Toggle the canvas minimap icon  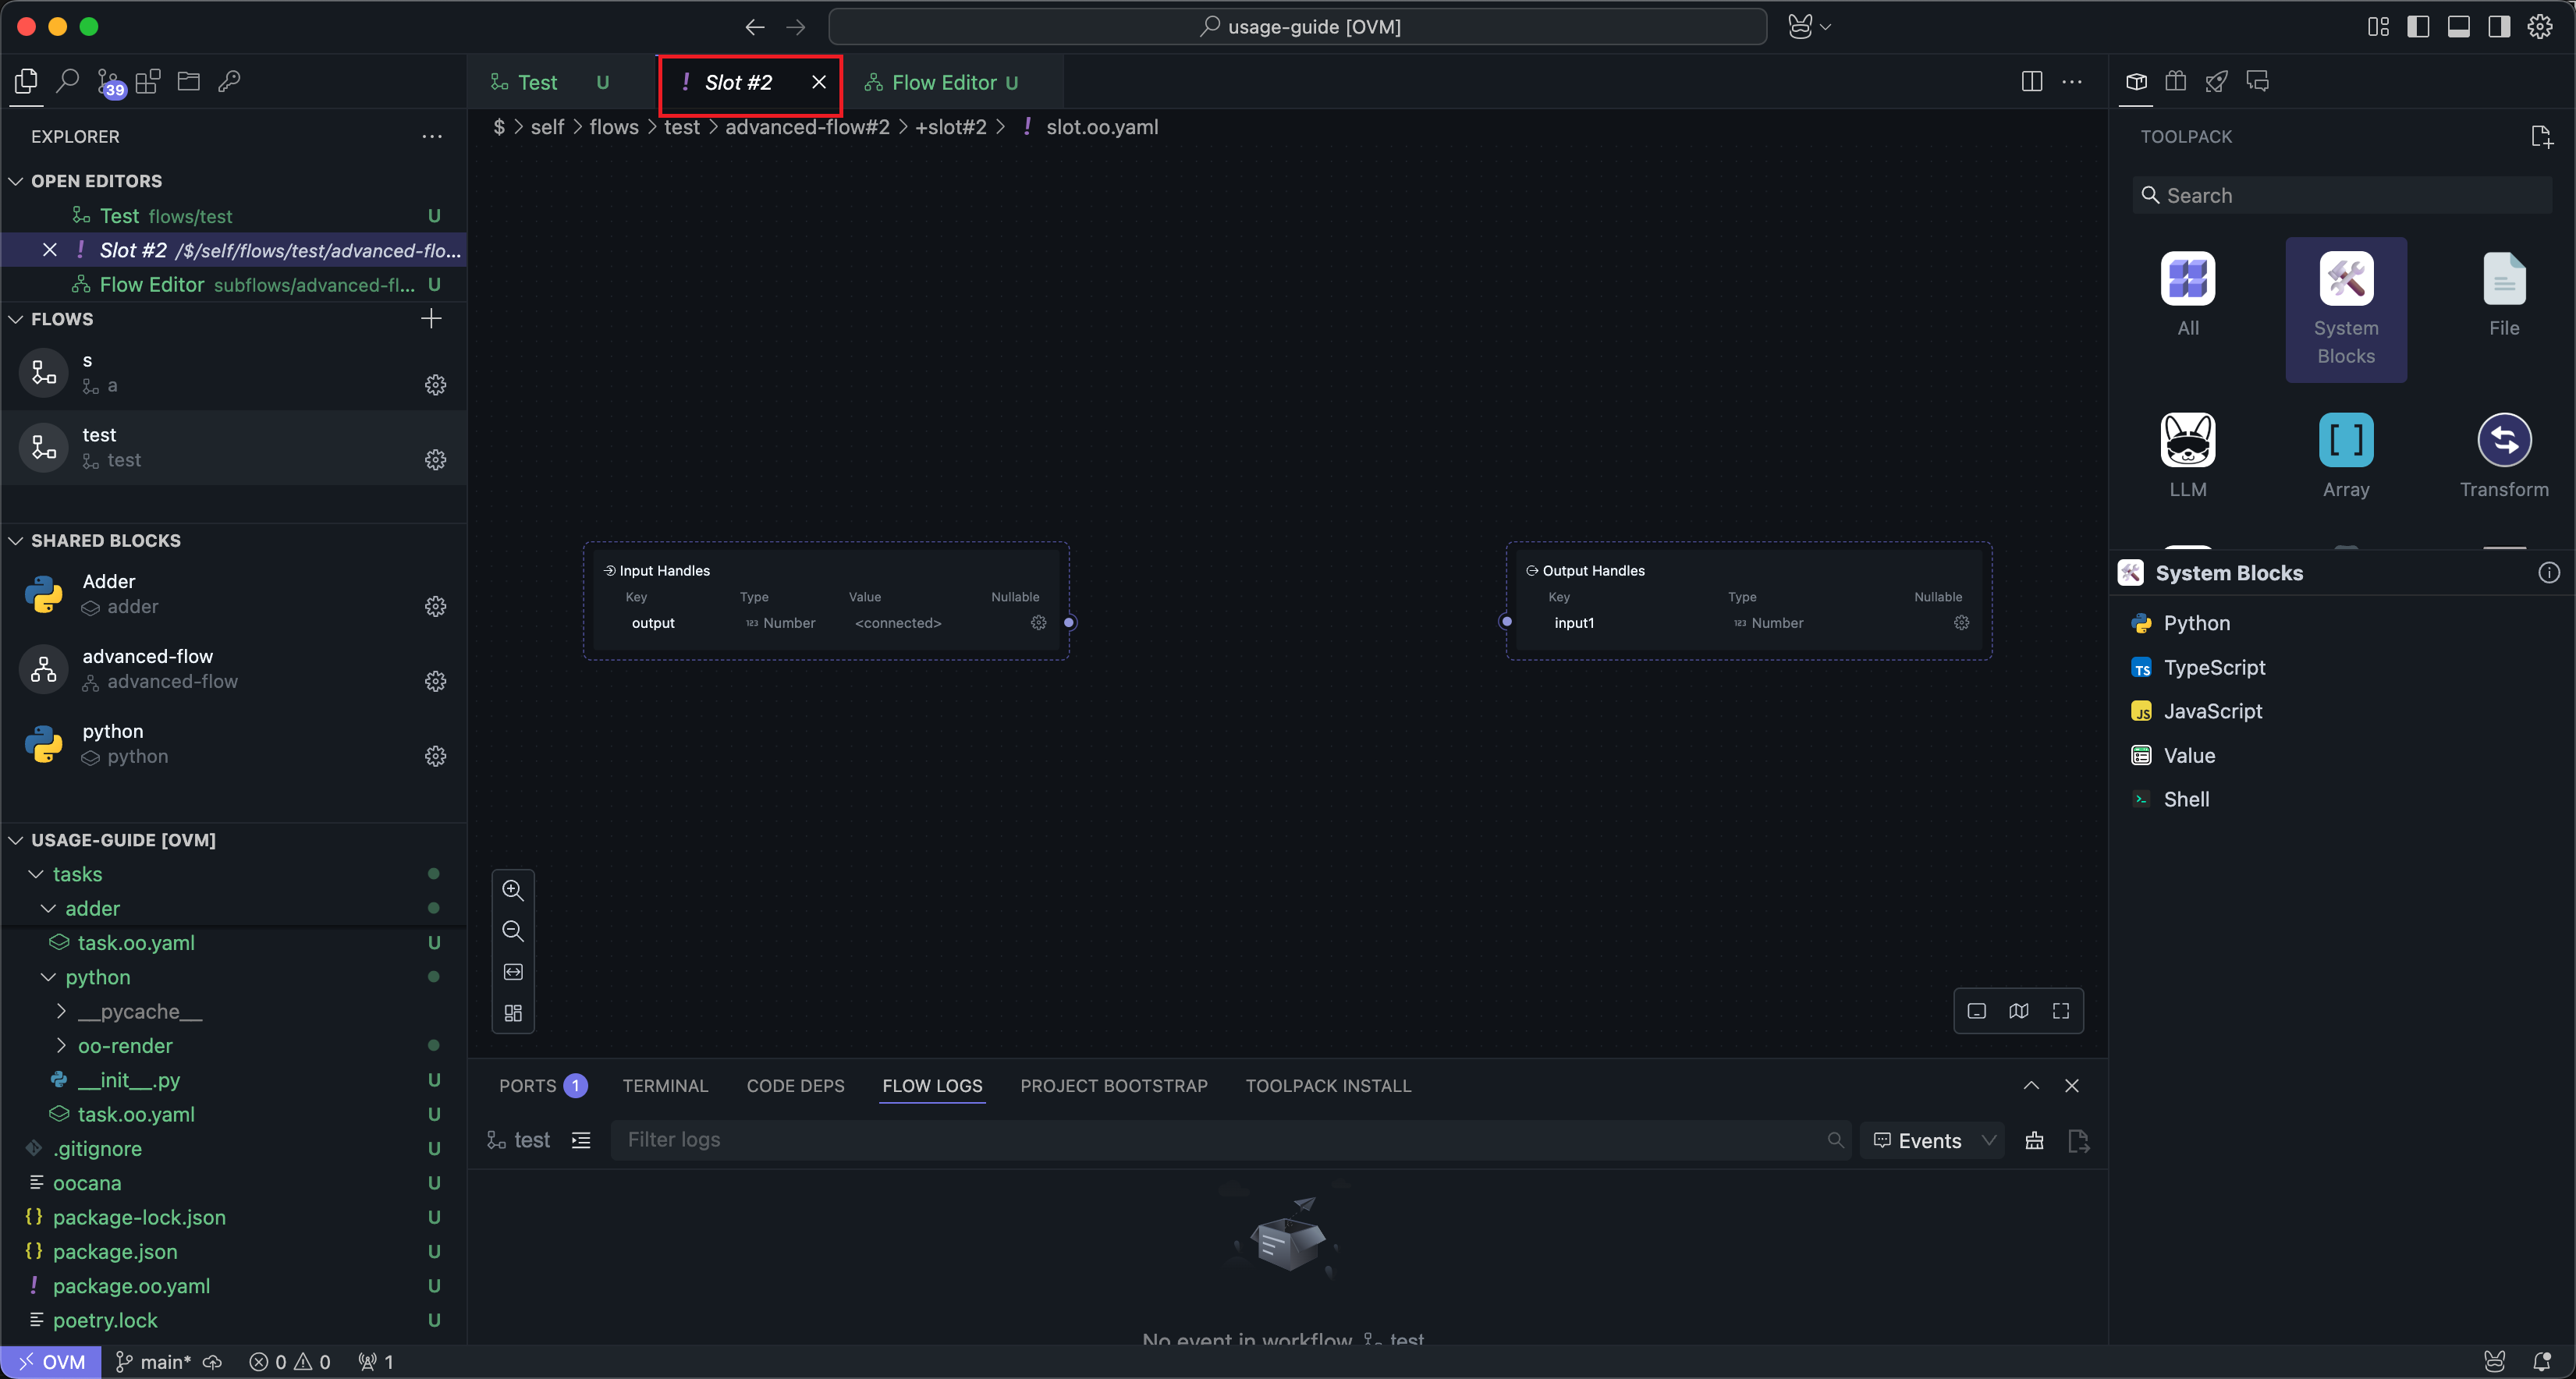2018,1011
